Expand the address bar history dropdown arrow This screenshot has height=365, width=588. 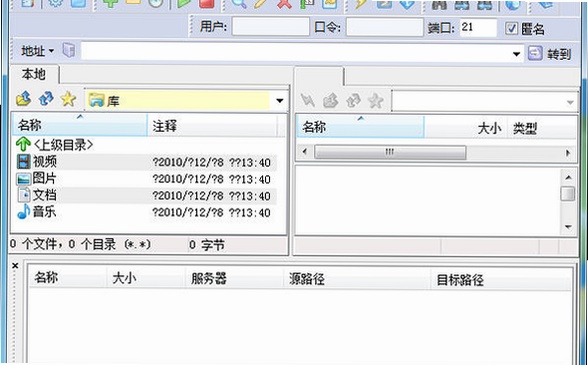(516, 54)
